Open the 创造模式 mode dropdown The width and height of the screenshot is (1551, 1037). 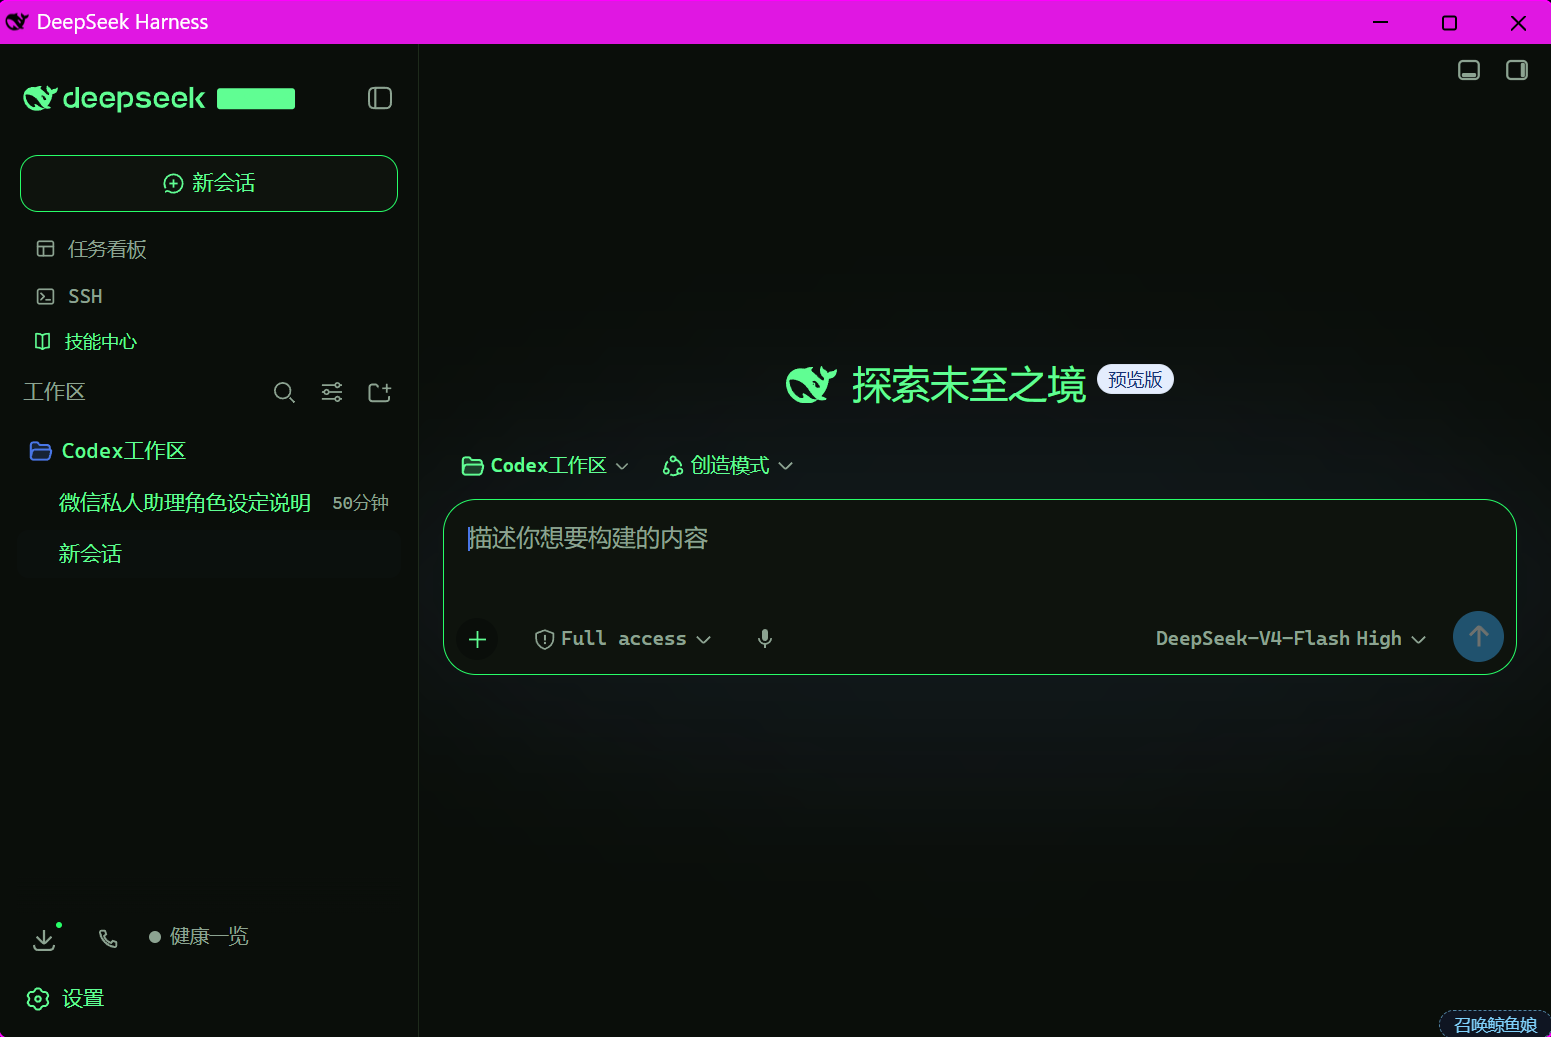pos(728,466)
